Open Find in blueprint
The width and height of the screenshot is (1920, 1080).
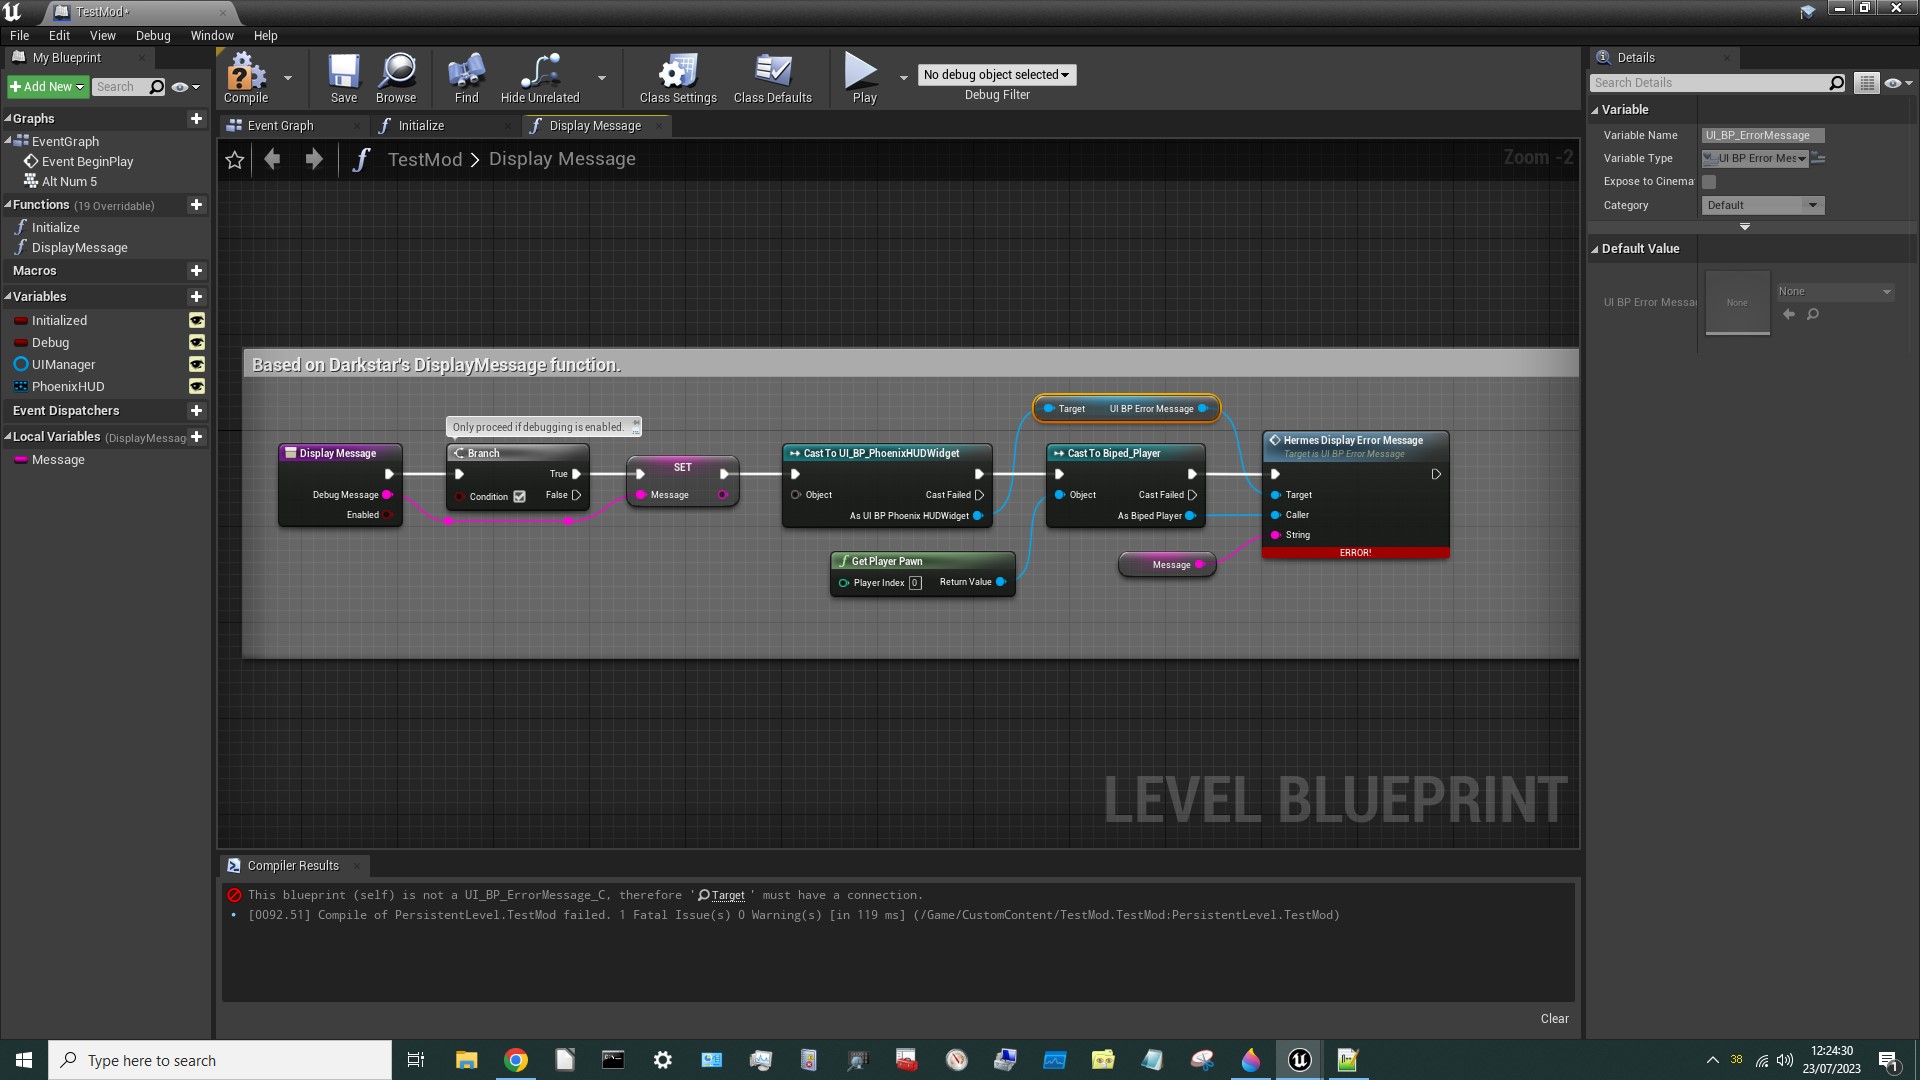466,79
